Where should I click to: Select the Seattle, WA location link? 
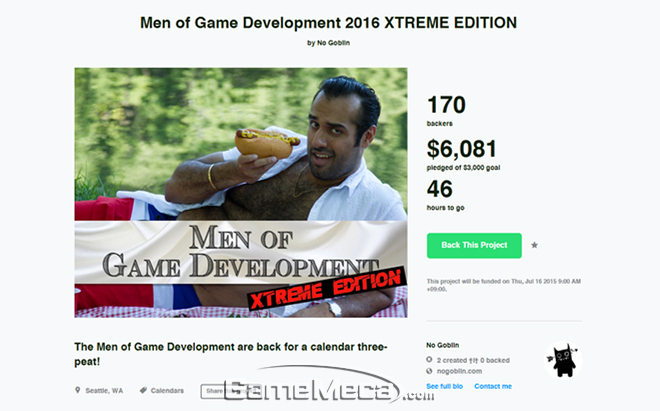[104, 391]
